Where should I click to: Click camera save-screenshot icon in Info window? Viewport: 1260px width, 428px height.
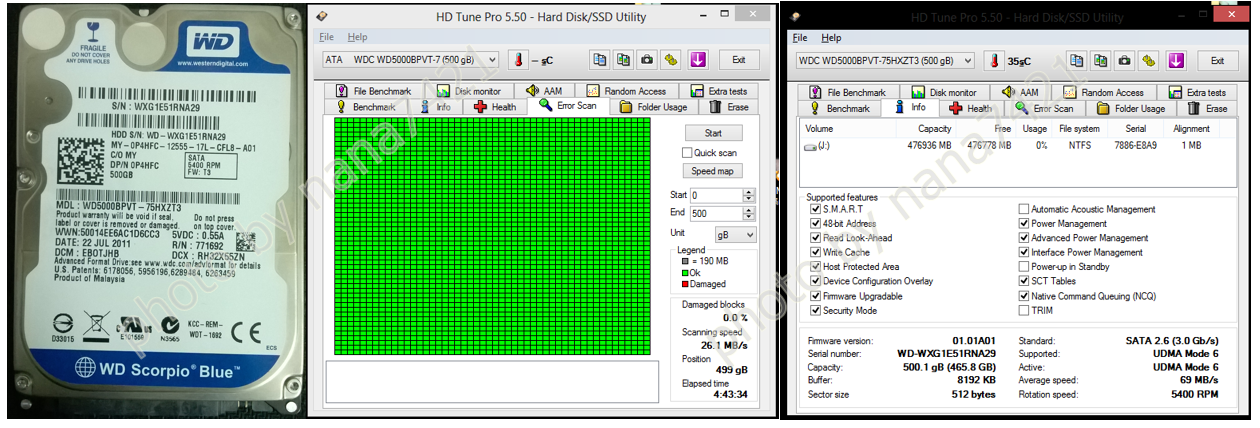pos(1123,60)
